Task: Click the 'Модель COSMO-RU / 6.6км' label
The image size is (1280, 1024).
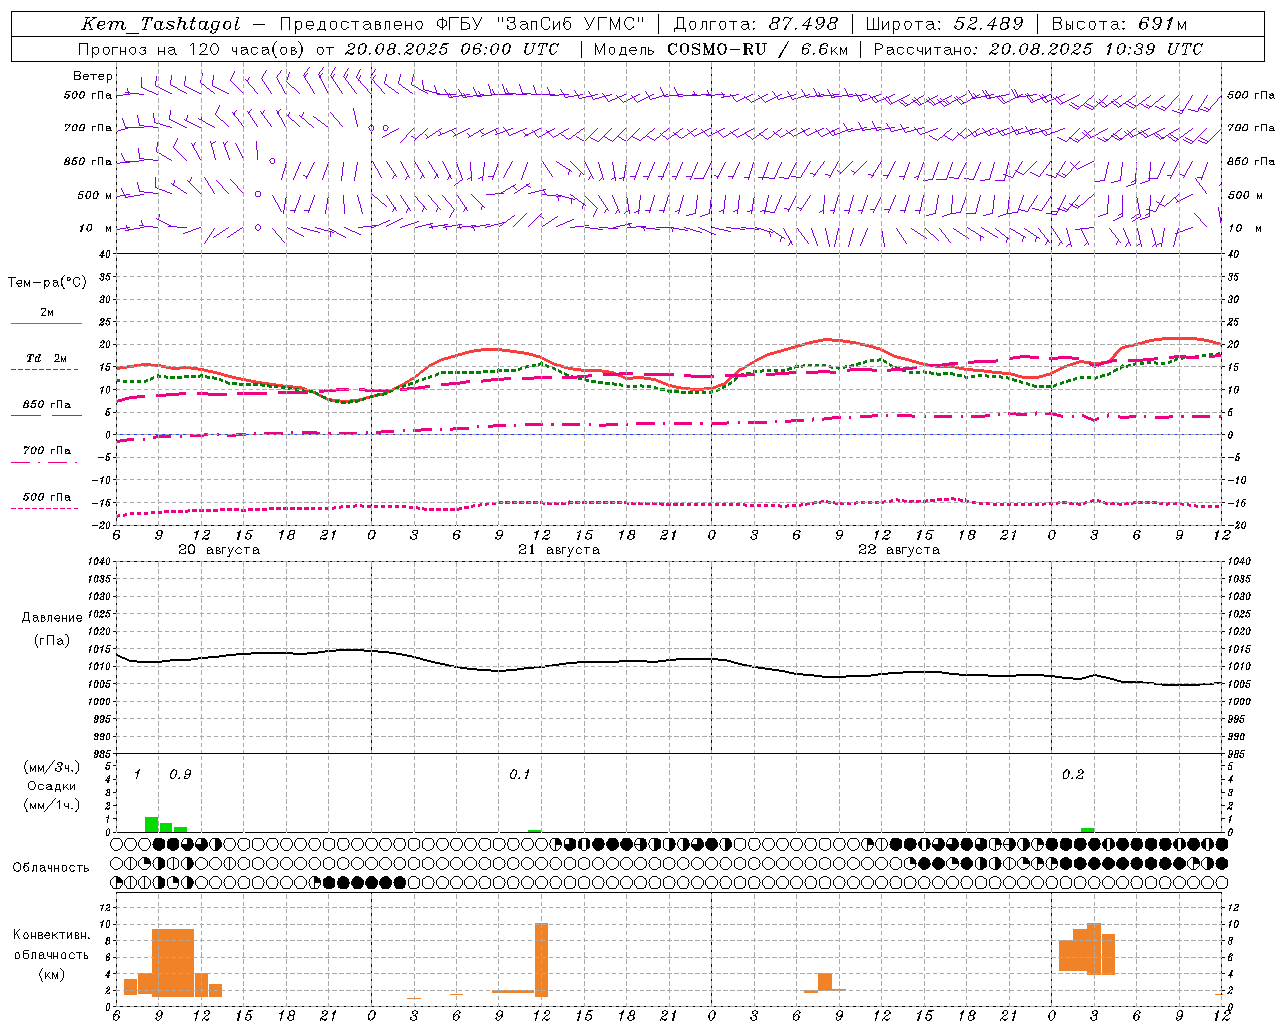Action: point(721,49)
